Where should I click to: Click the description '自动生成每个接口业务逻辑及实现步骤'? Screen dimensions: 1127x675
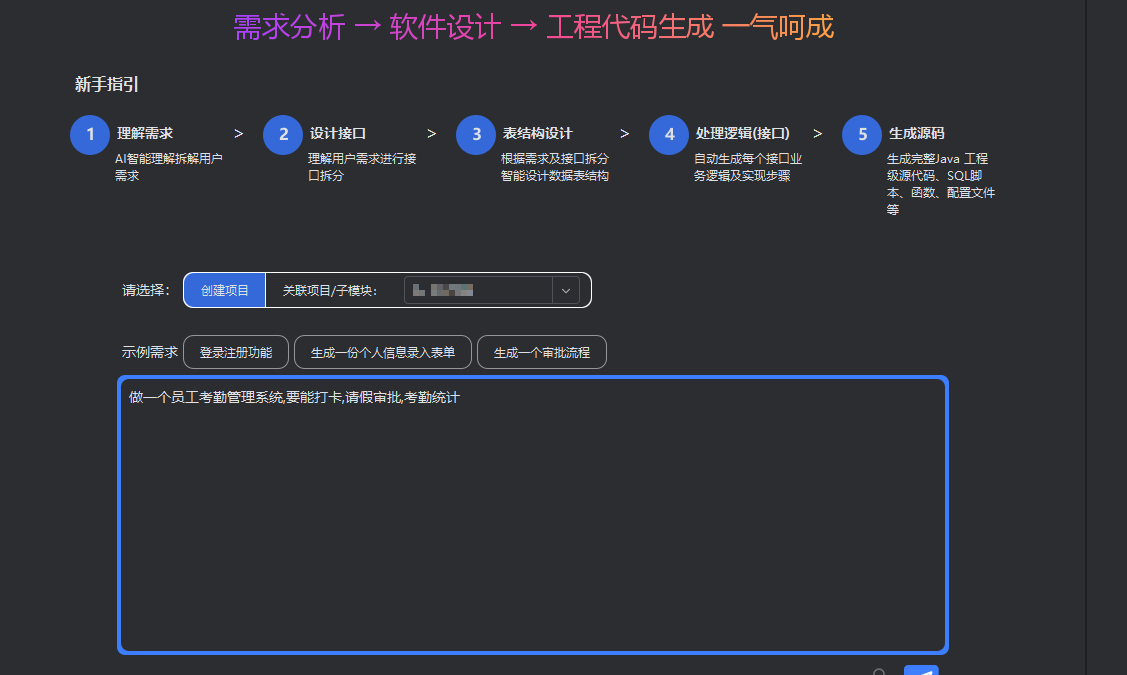(x=748, y=167)
